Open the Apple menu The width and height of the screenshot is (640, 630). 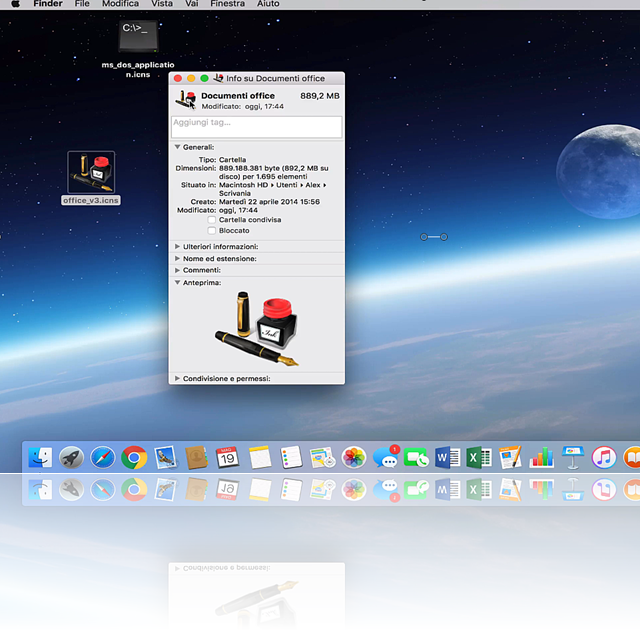pyautogui.click(x=16, y=4)
